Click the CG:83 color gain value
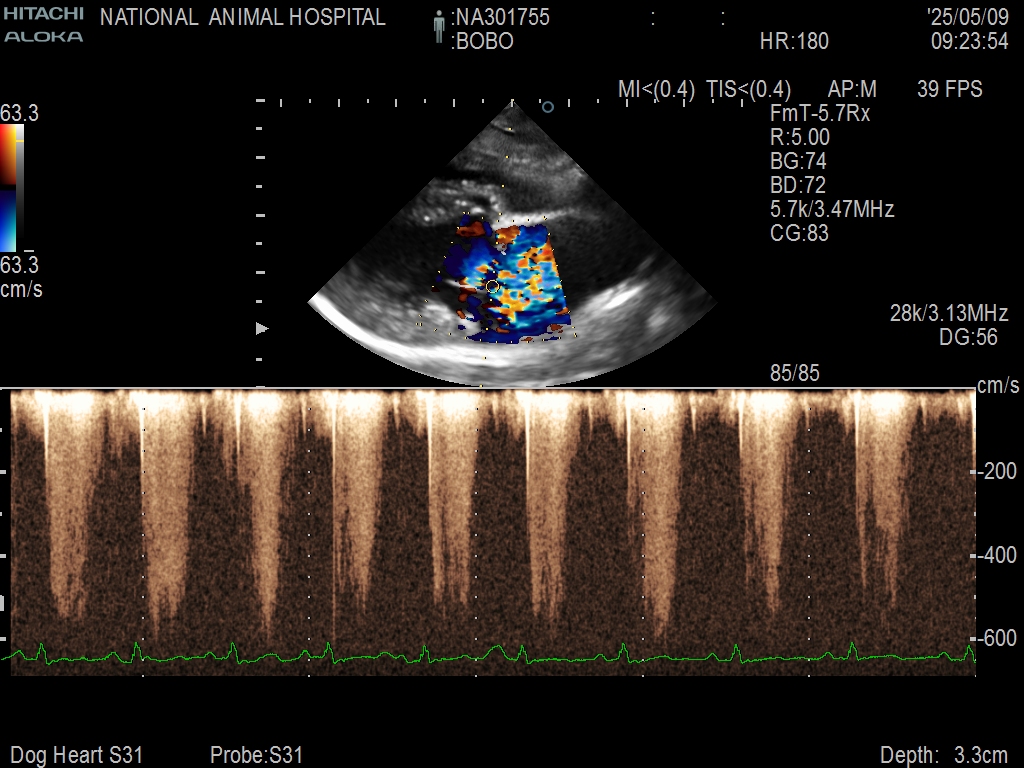Viewport: 1024px width, 768px height. (x=799, y=234)
